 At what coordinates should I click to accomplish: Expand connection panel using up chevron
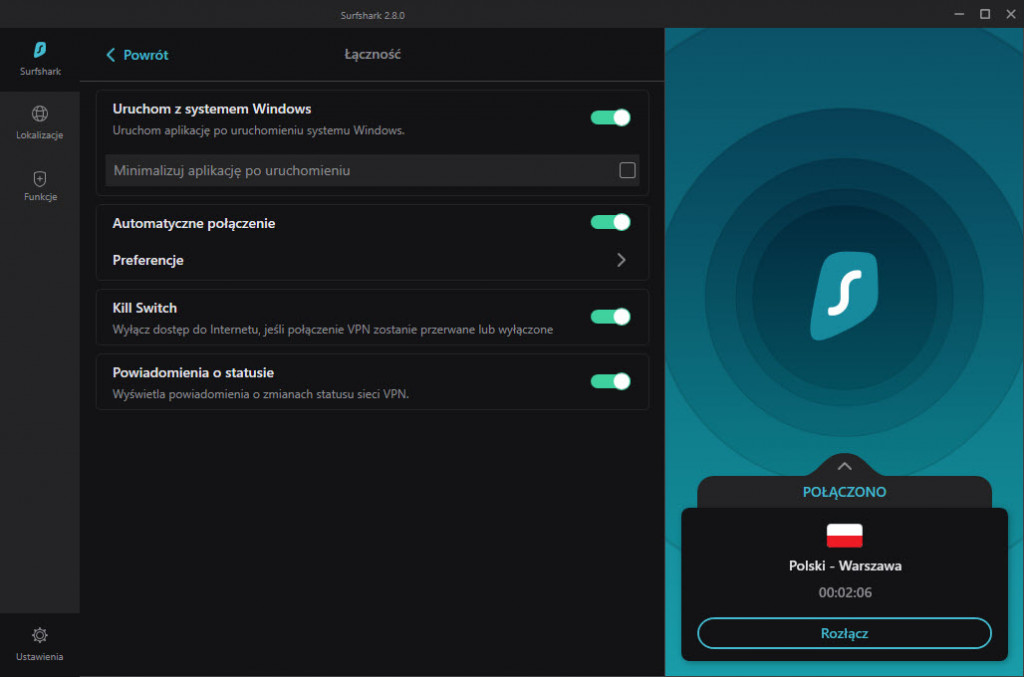(844, 466)
